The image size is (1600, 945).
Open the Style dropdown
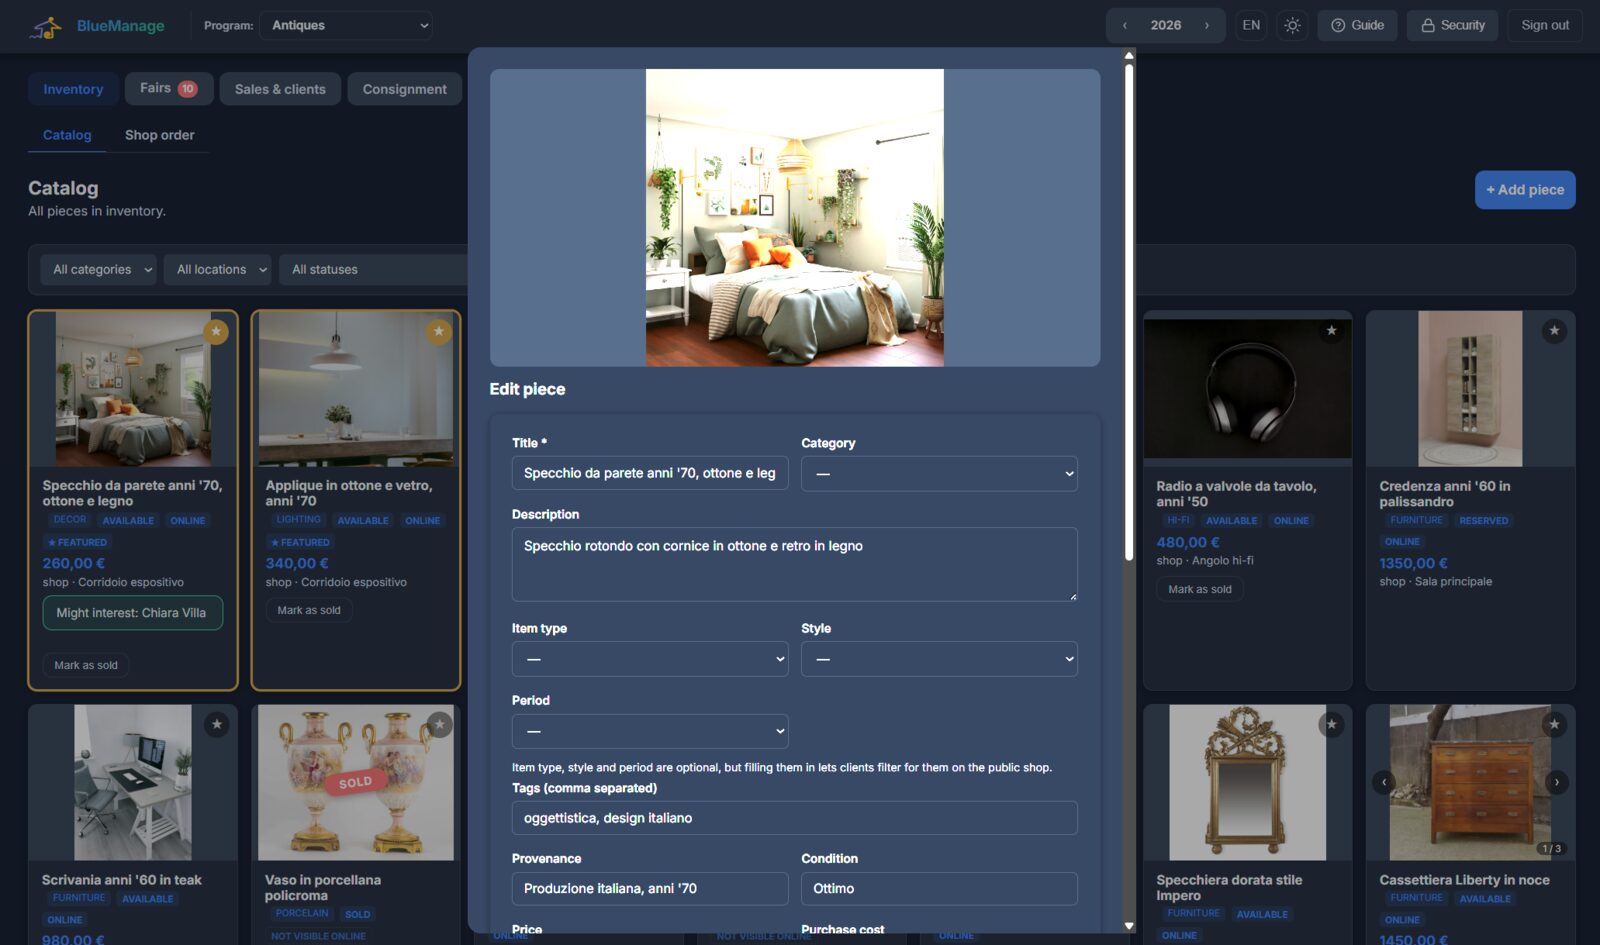click(939, 659)
